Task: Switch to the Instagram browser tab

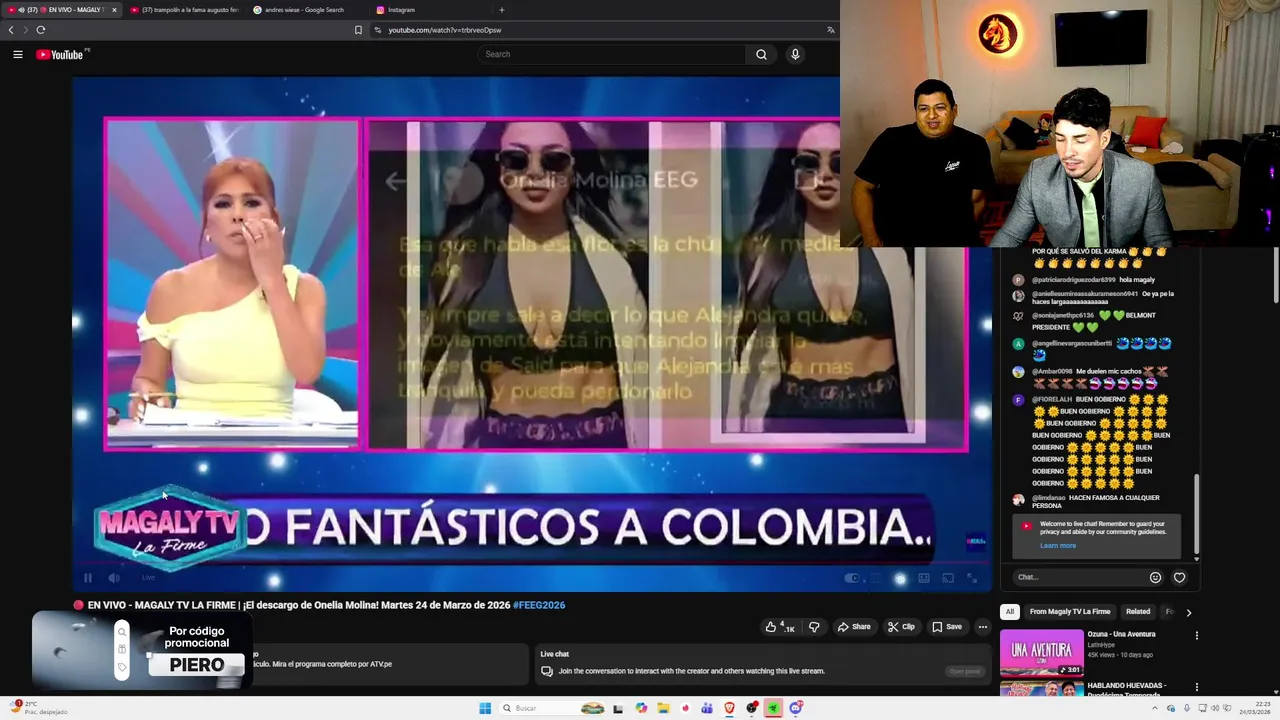Action: (401, 10)
